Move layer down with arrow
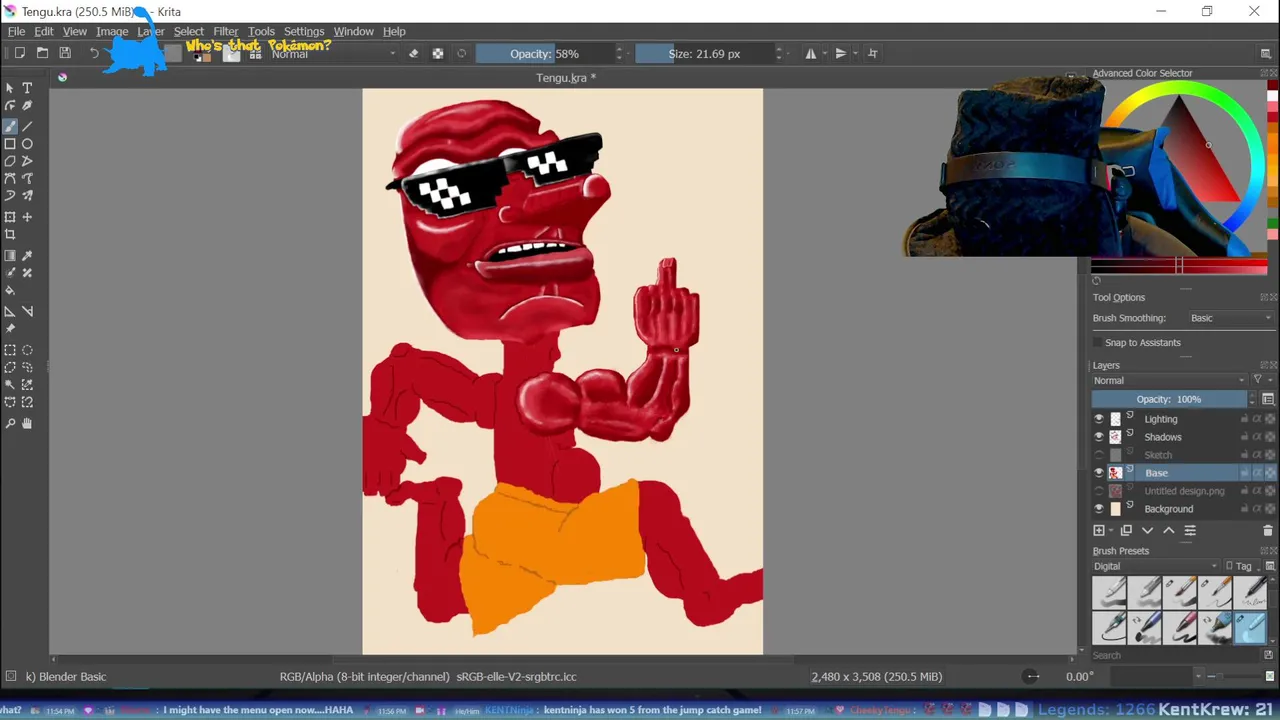Screen dimensions: 1280x720 [1148, 531]
